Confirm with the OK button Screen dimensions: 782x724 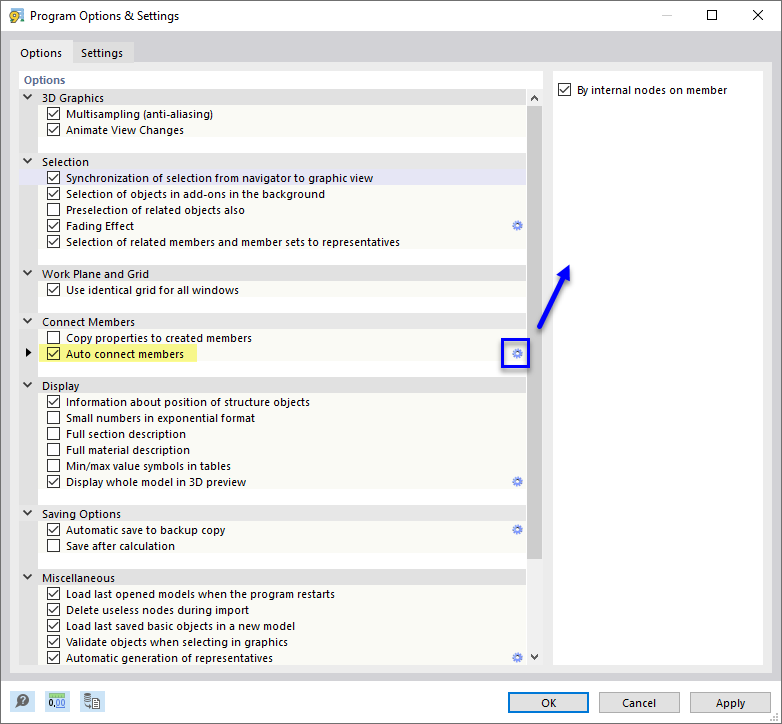[x=548, y=703]
